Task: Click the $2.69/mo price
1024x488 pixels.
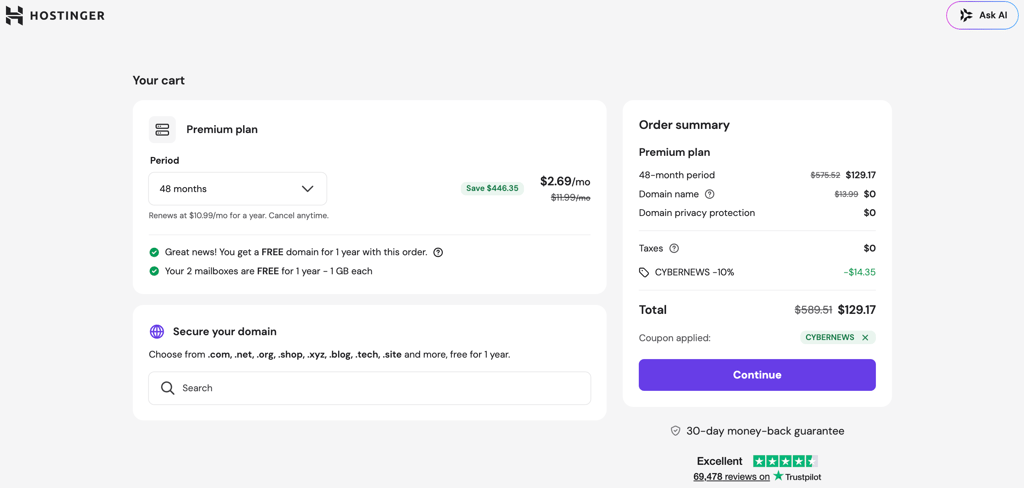Action: click(x=565, y=181)
